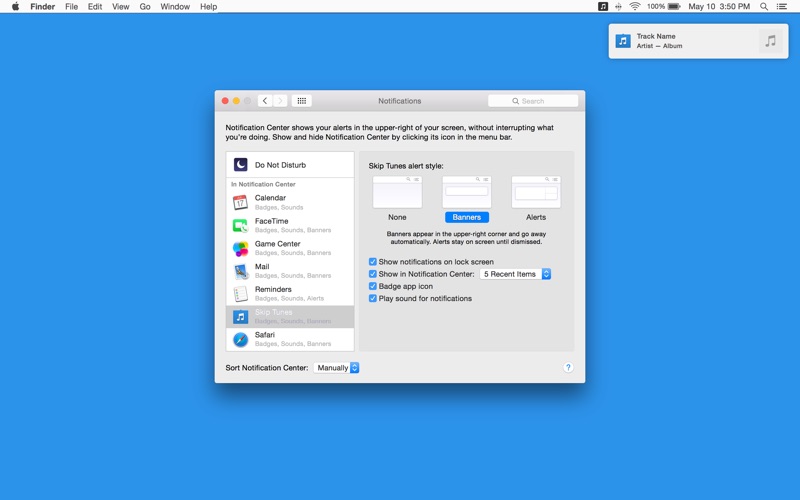Open Notification Center icon in menu bar

click(x=782, y=7)
